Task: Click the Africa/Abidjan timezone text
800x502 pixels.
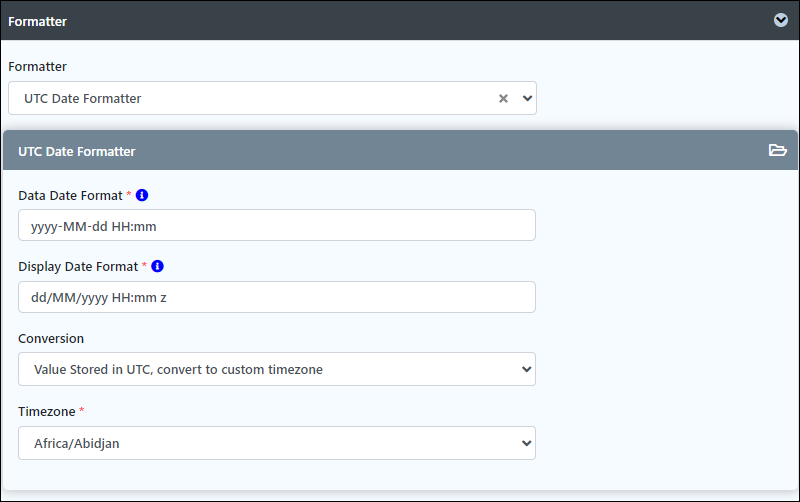Action: (77, 443)
